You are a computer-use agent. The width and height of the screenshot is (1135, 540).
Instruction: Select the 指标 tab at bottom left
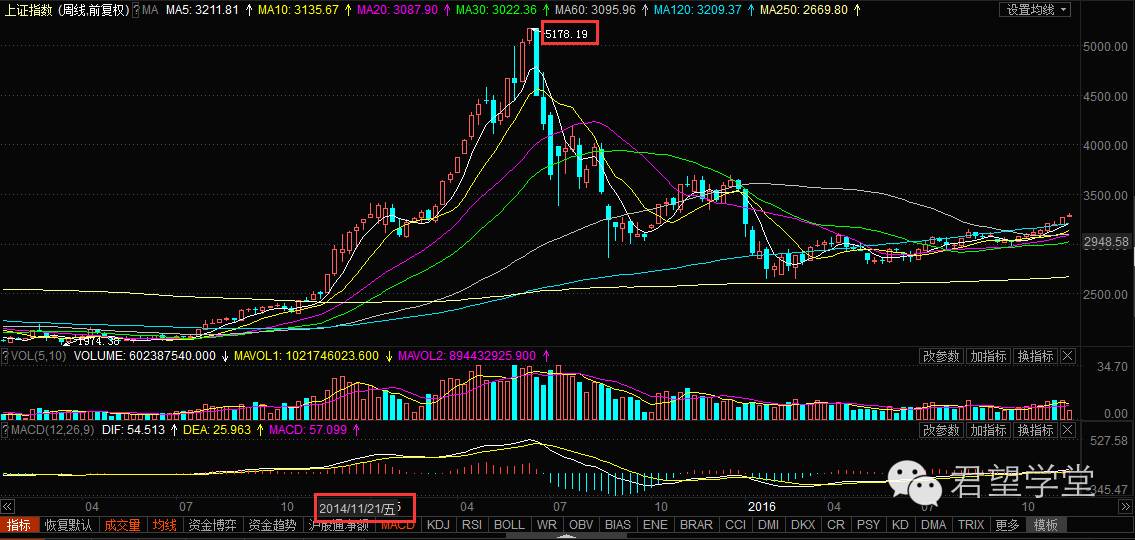[x=19, y=525]
